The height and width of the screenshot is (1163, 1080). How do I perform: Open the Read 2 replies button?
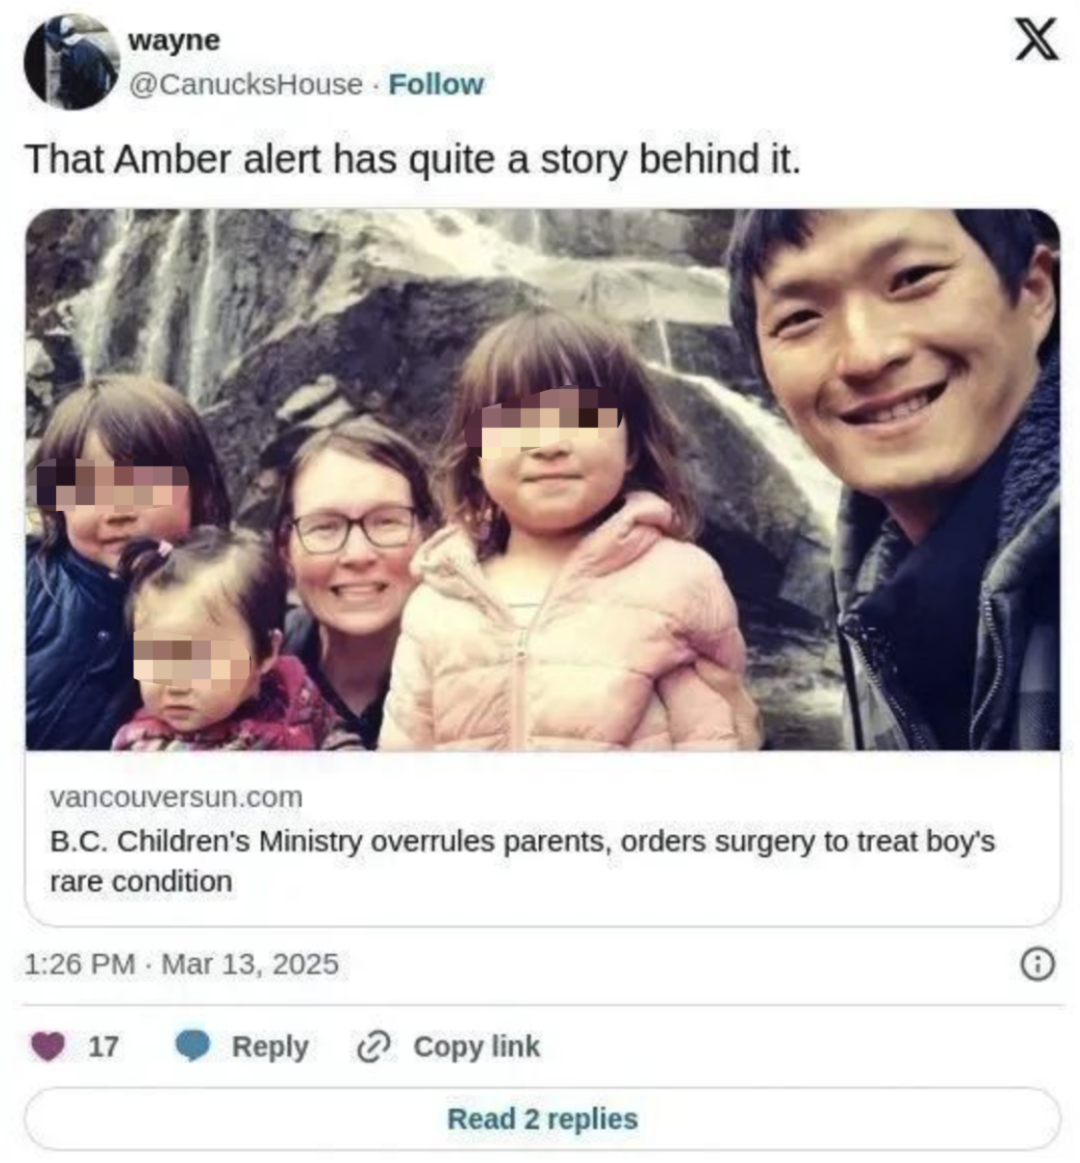tap(542, 1119)
